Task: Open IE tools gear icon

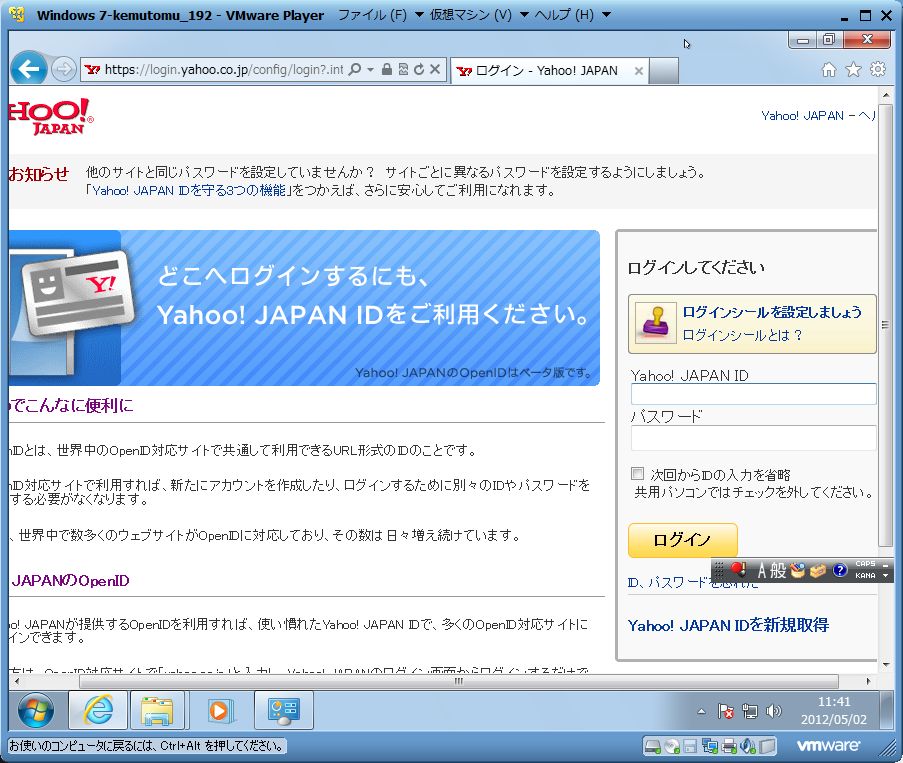Action: point(878,70)
